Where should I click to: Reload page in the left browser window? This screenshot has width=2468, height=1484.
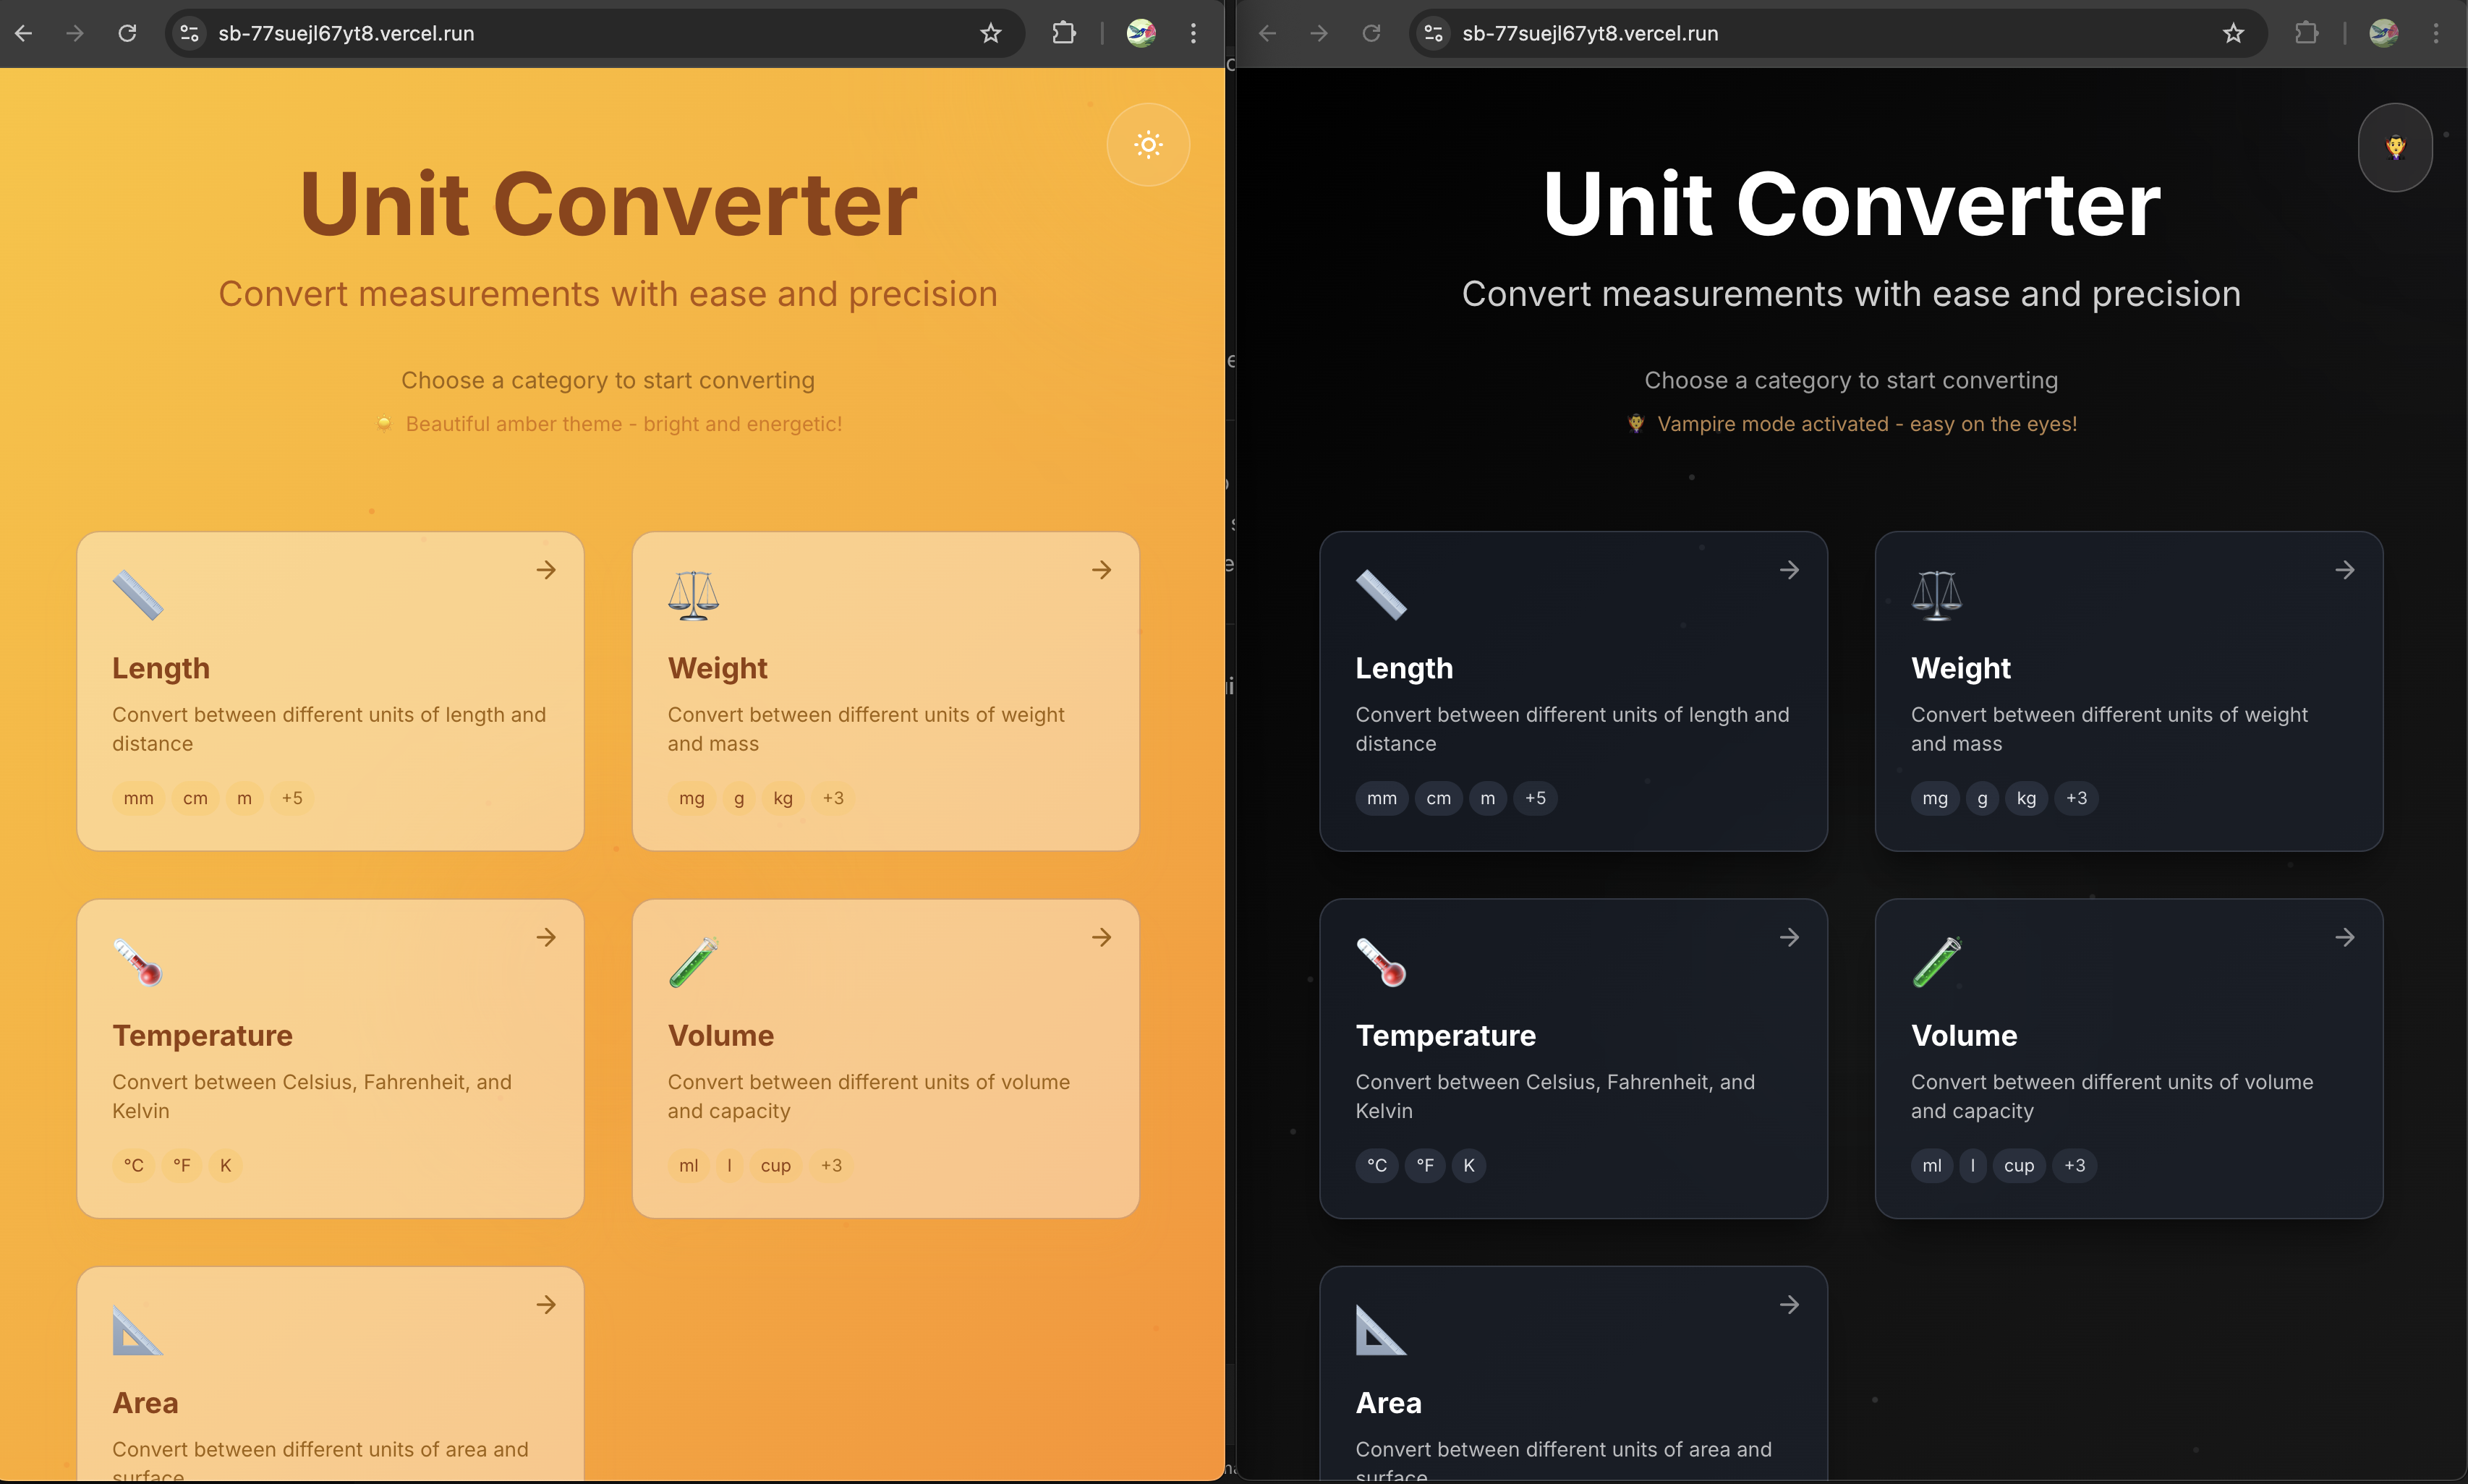[127, 33]
